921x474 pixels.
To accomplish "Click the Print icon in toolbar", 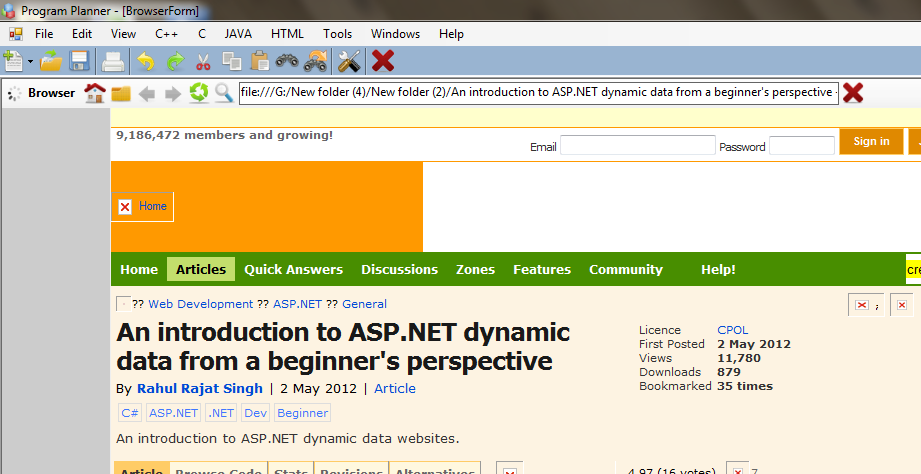I will (x=113, y=62).
